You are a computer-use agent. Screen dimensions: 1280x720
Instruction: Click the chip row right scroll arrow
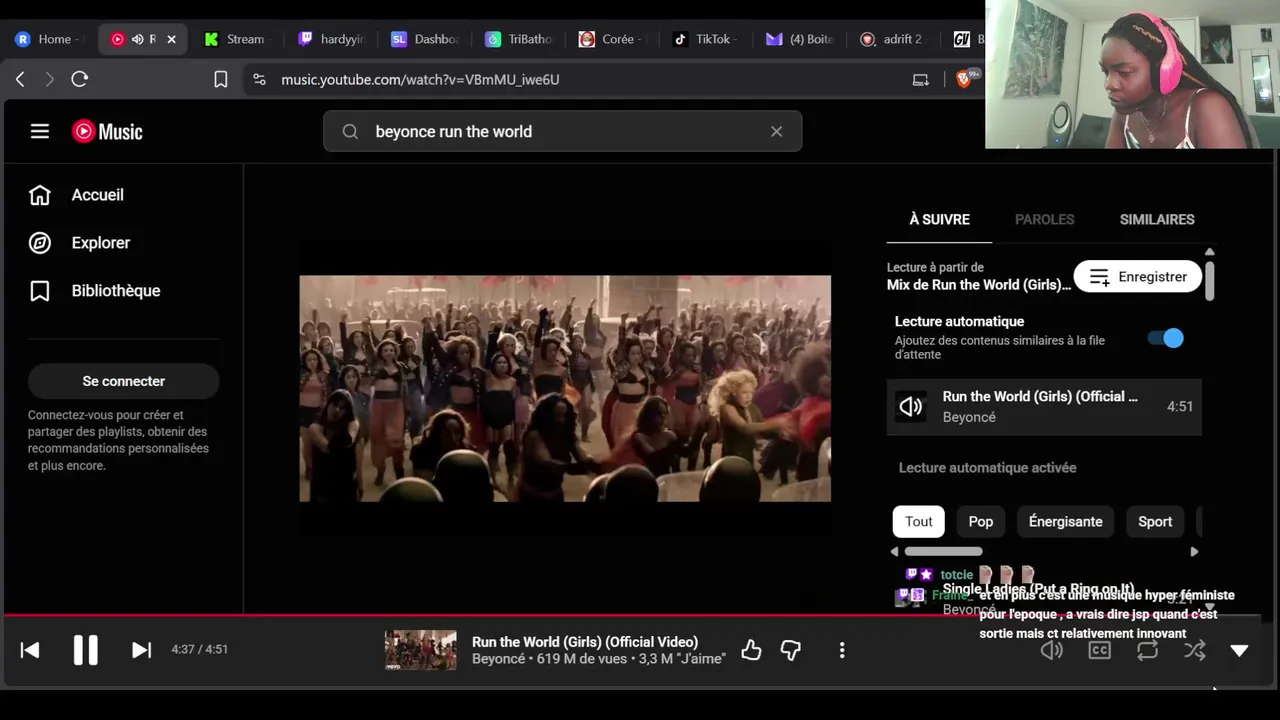[x=1194, y=552]
